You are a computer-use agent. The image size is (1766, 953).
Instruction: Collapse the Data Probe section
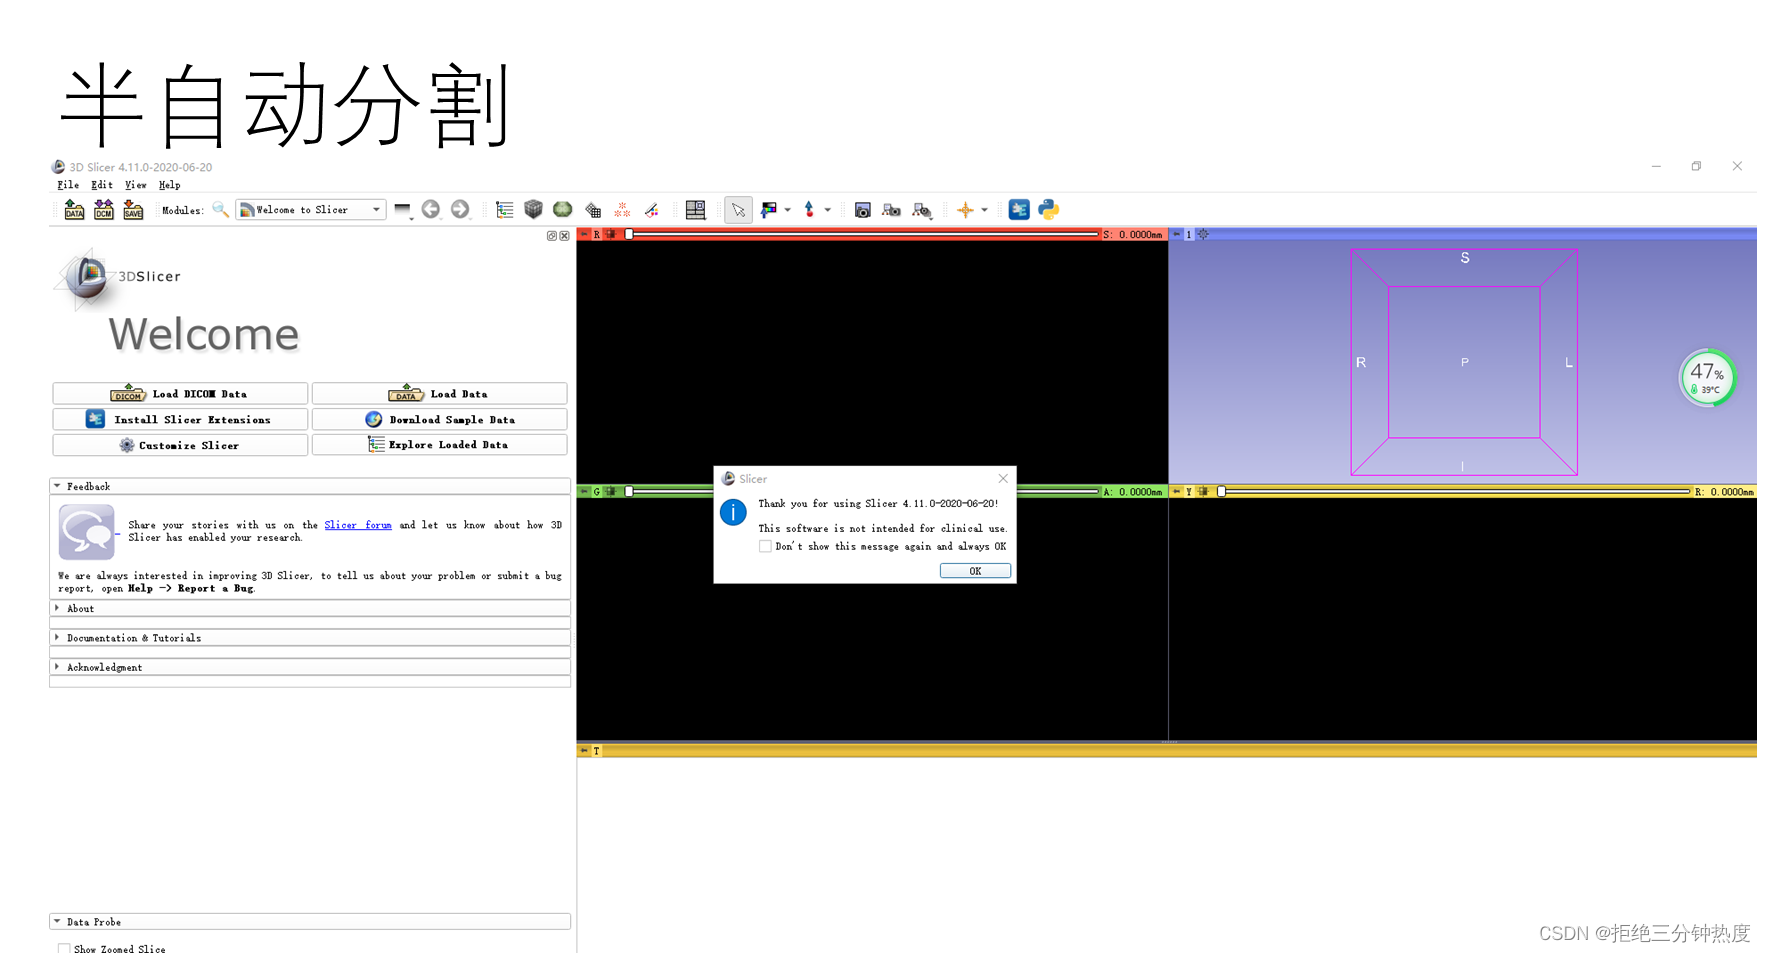click(310, 922)
